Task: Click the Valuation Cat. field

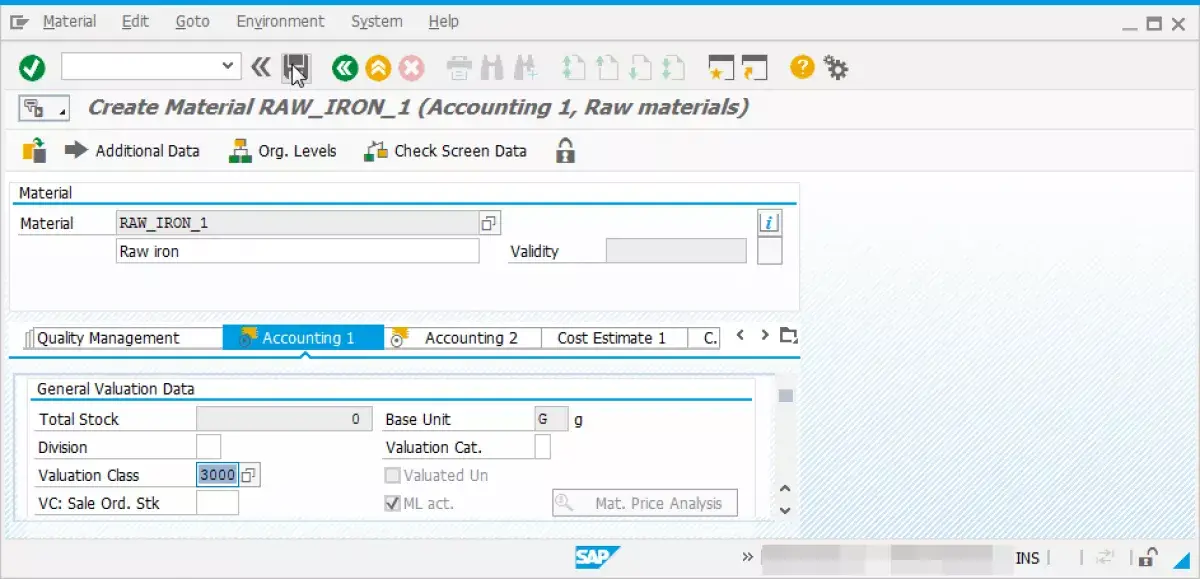Action: click(542, 447)
